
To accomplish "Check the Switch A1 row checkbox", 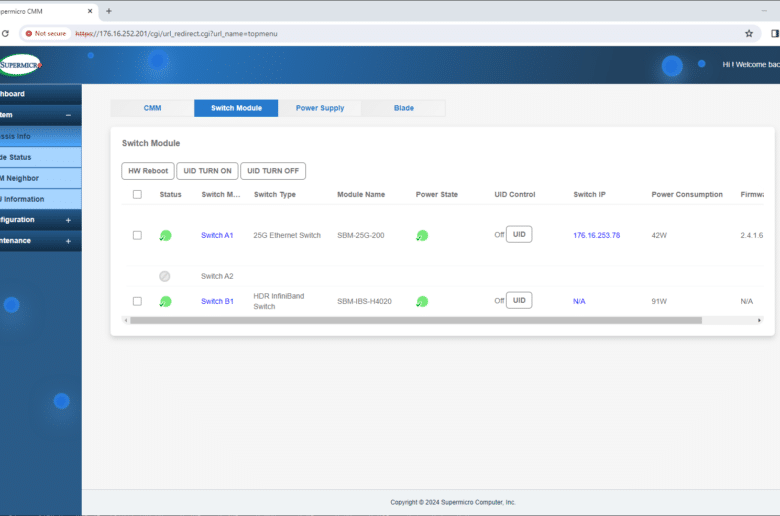I will pos(137,235).
